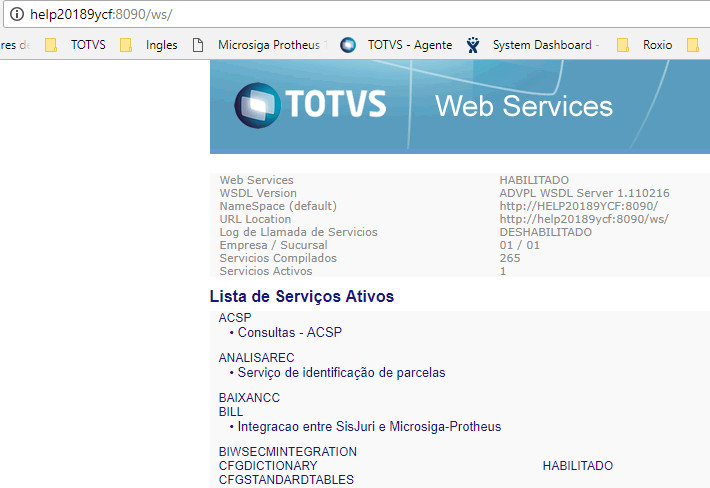The width and height of the screenshot is (710, 488).
Task: Open the BIWSECMINTEGRATION service link
Action: [x=288, y=451]
